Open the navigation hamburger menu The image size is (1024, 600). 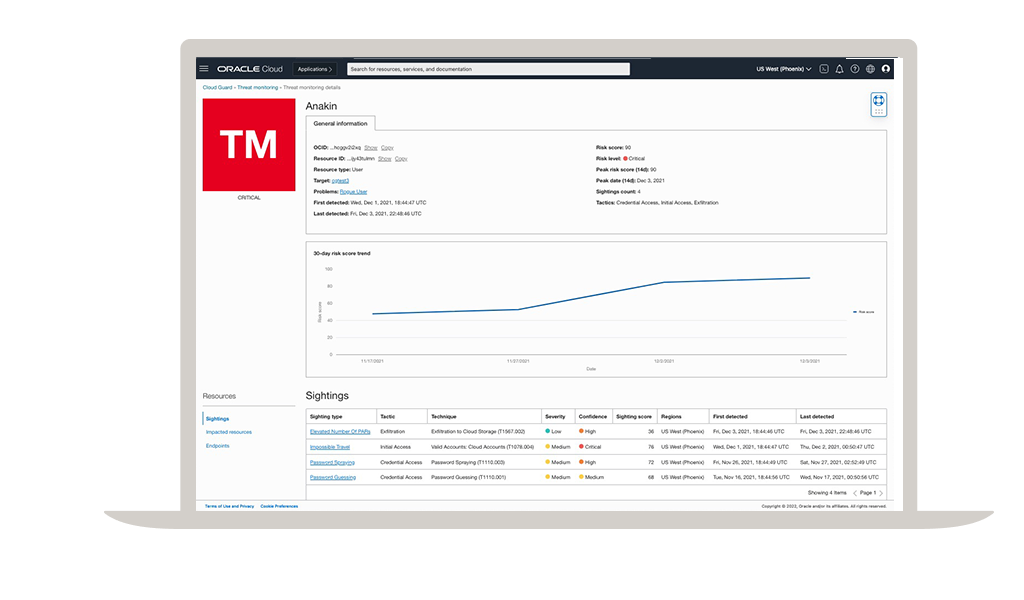click(203, 68)
